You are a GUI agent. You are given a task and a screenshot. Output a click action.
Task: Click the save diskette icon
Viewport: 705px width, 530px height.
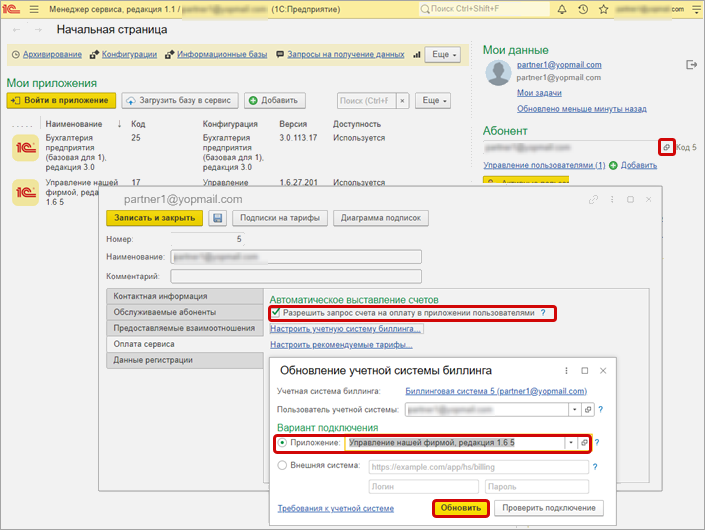[x=218, y=218]
